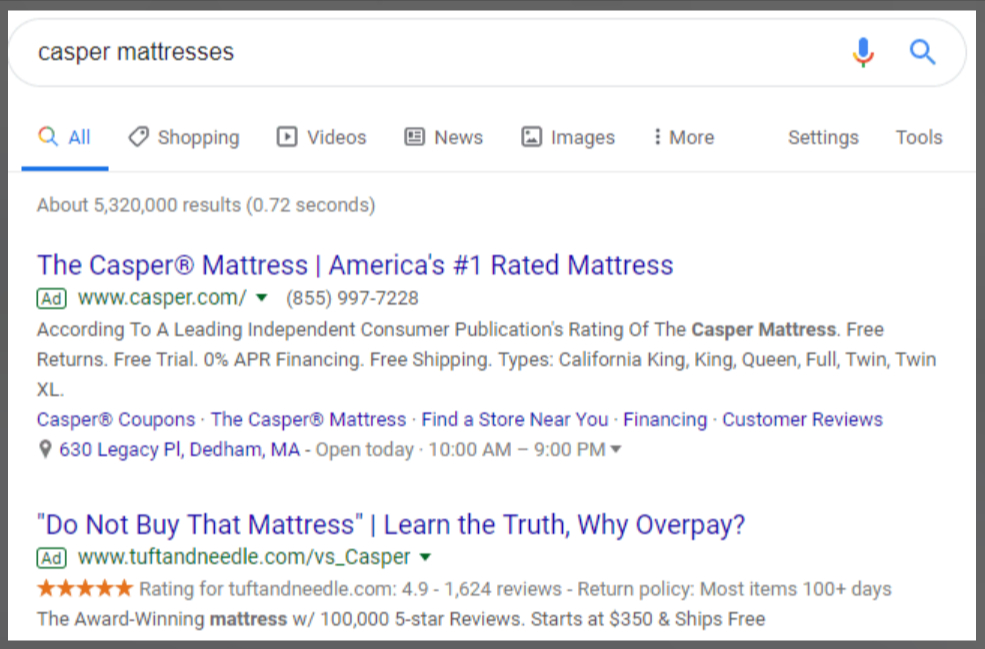Viewport: 985px width, 649px height.
Task: Open the Tools option
Action: pos(918,138)
